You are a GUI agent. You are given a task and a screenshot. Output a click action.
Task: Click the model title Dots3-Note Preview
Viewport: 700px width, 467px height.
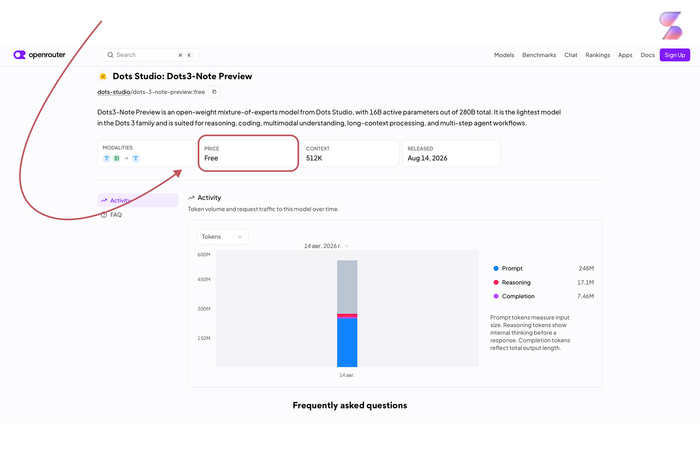[x=182, y=76]
